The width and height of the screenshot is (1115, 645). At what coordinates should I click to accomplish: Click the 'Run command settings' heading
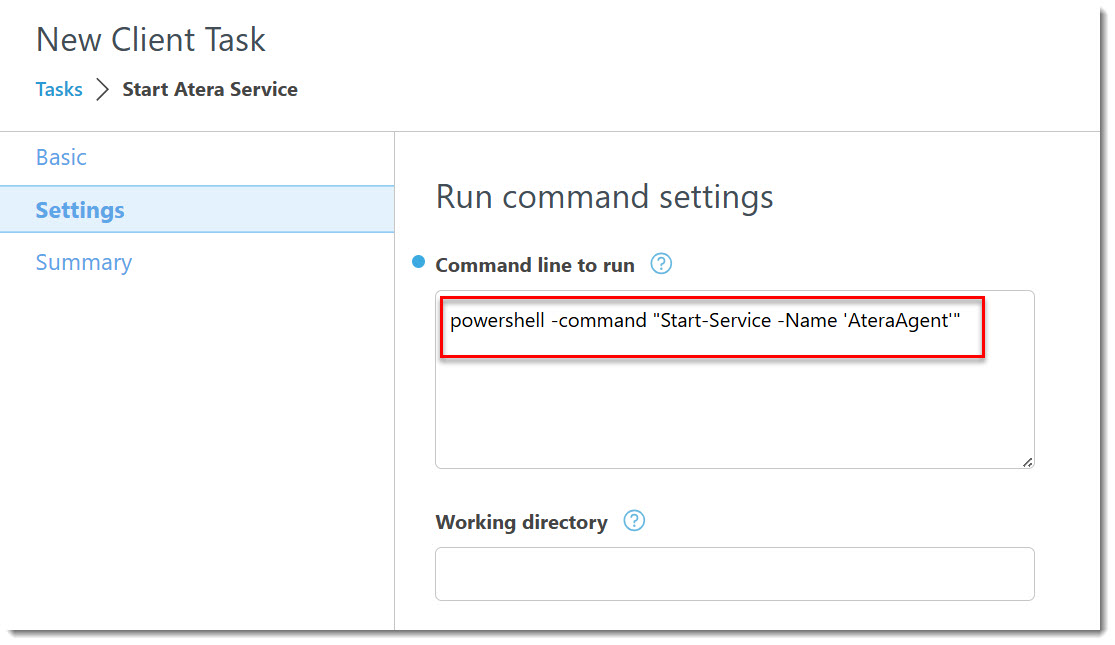coord(604,197)
